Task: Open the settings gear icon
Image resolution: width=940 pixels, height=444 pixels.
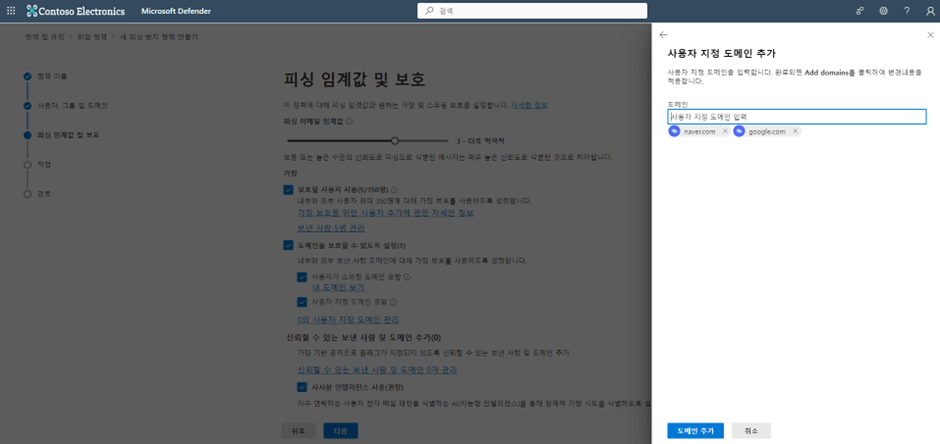Action: coord(883,11)
